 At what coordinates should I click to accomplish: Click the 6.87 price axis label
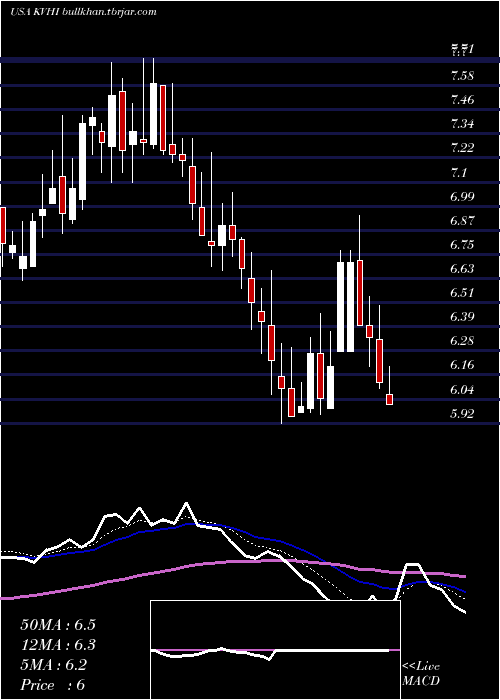click(x=462, y=221)
